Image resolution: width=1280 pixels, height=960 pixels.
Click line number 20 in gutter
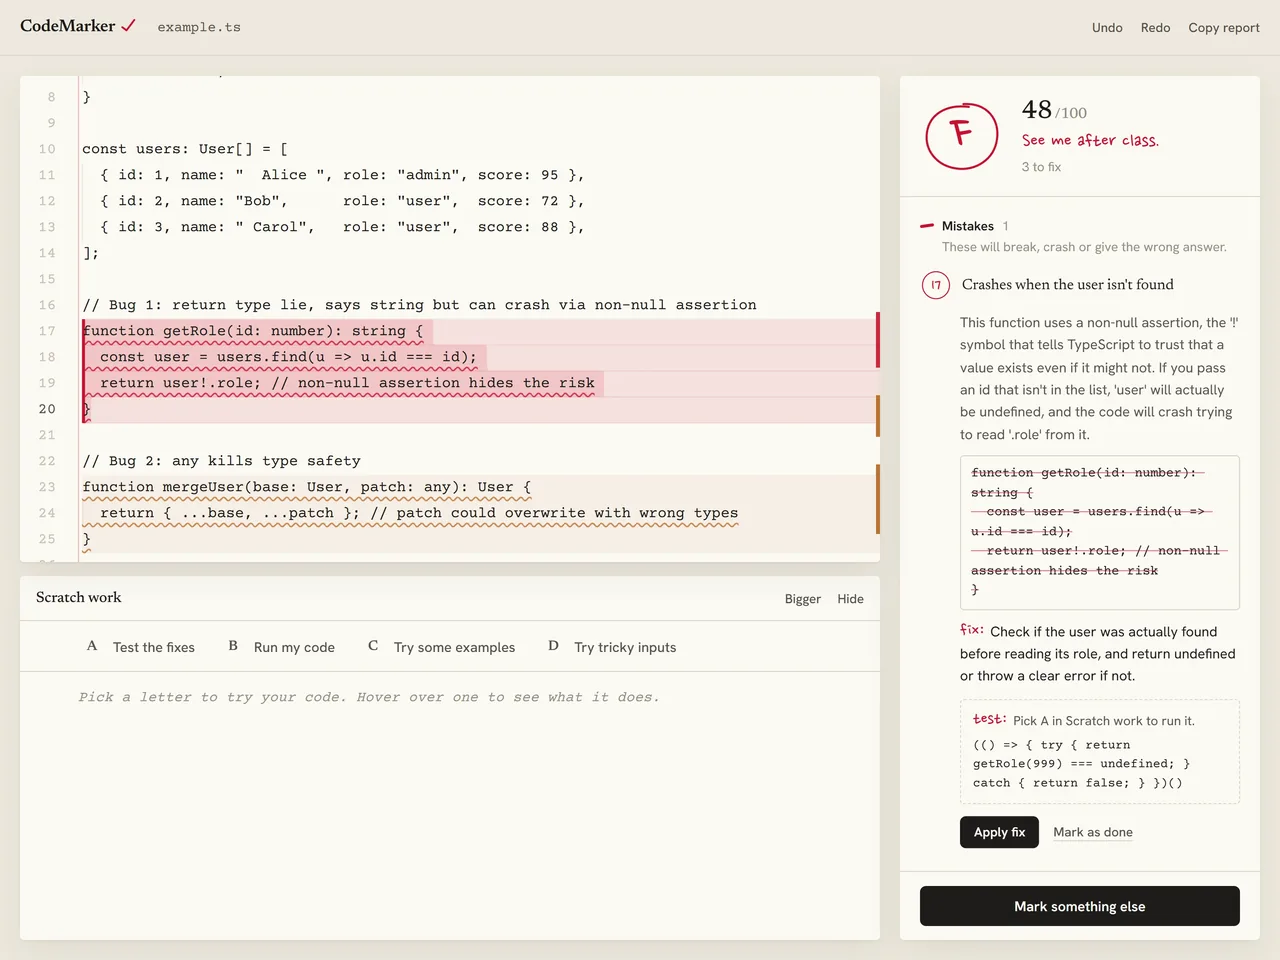[x=47, y=409]
